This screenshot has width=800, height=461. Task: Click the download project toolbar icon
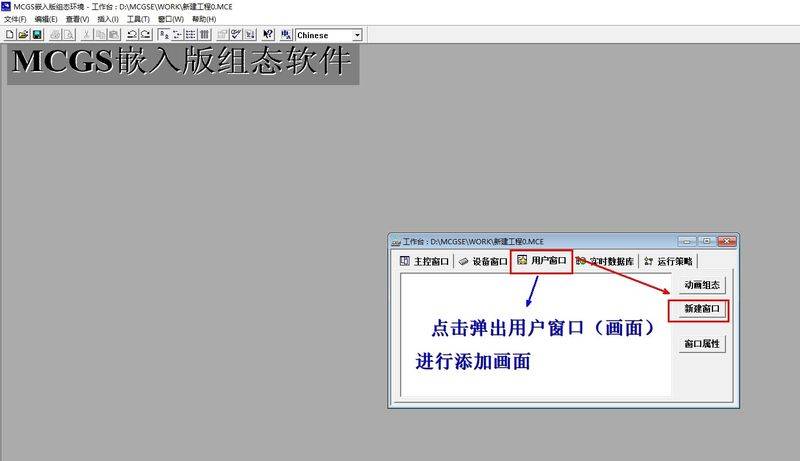pyautogui.click(x=249, y=35)
